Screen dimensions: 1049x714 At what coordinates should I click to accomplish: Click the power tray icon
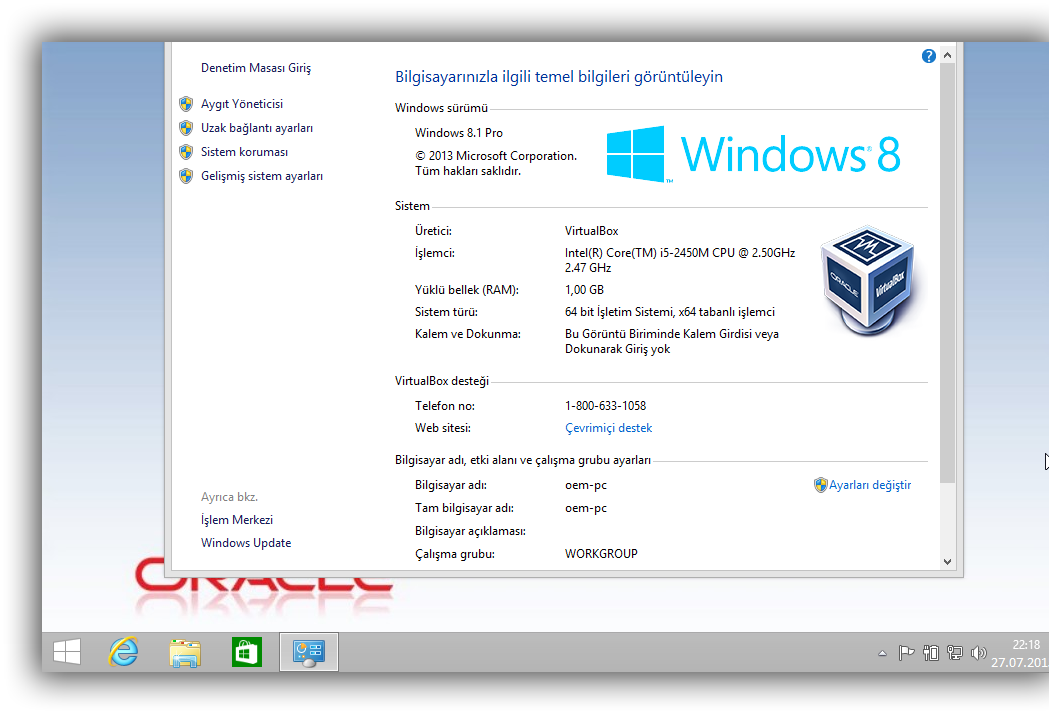931,652
